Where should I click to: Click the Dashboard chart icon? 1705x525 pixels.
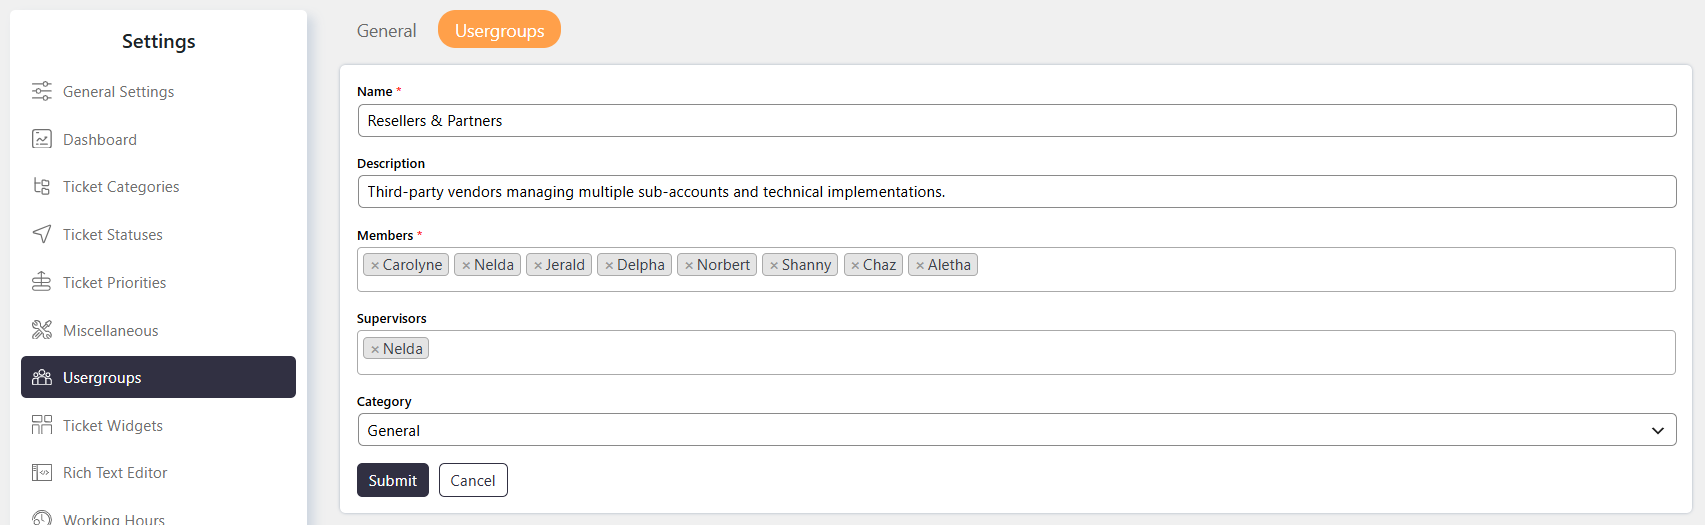coord(42,139)
